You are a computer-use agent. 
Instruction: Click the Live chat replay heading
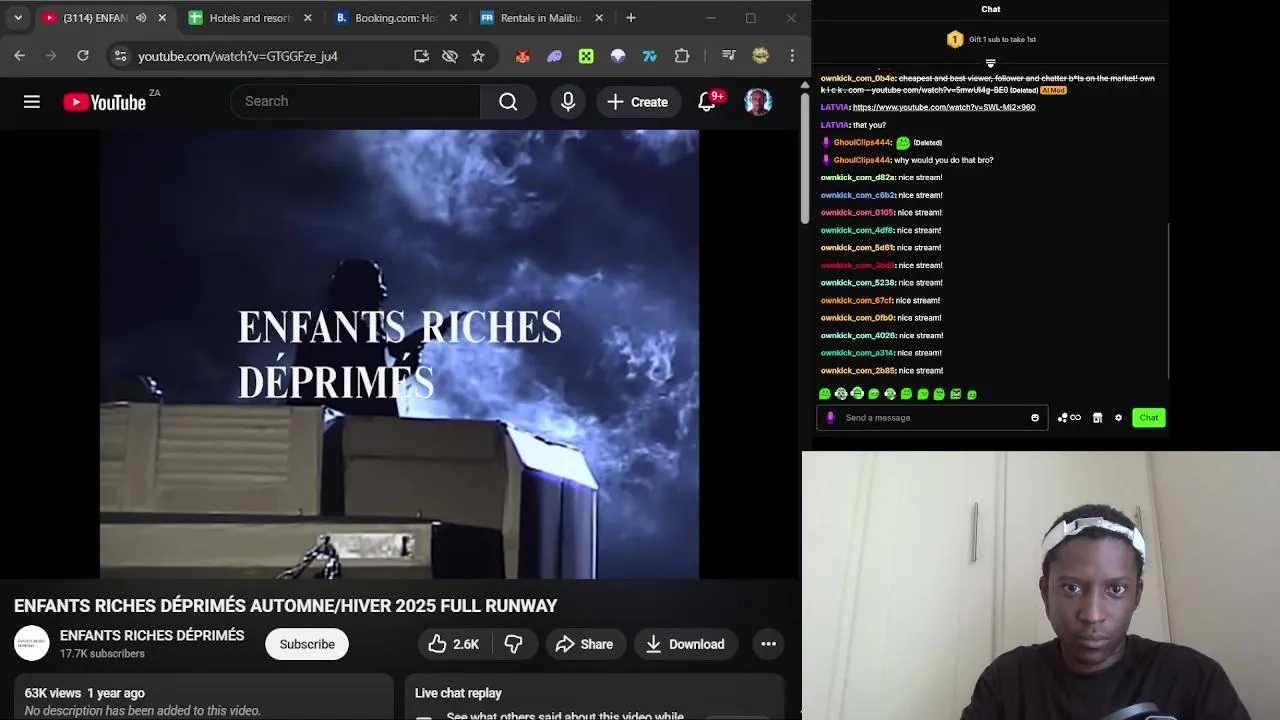[458, 693]
